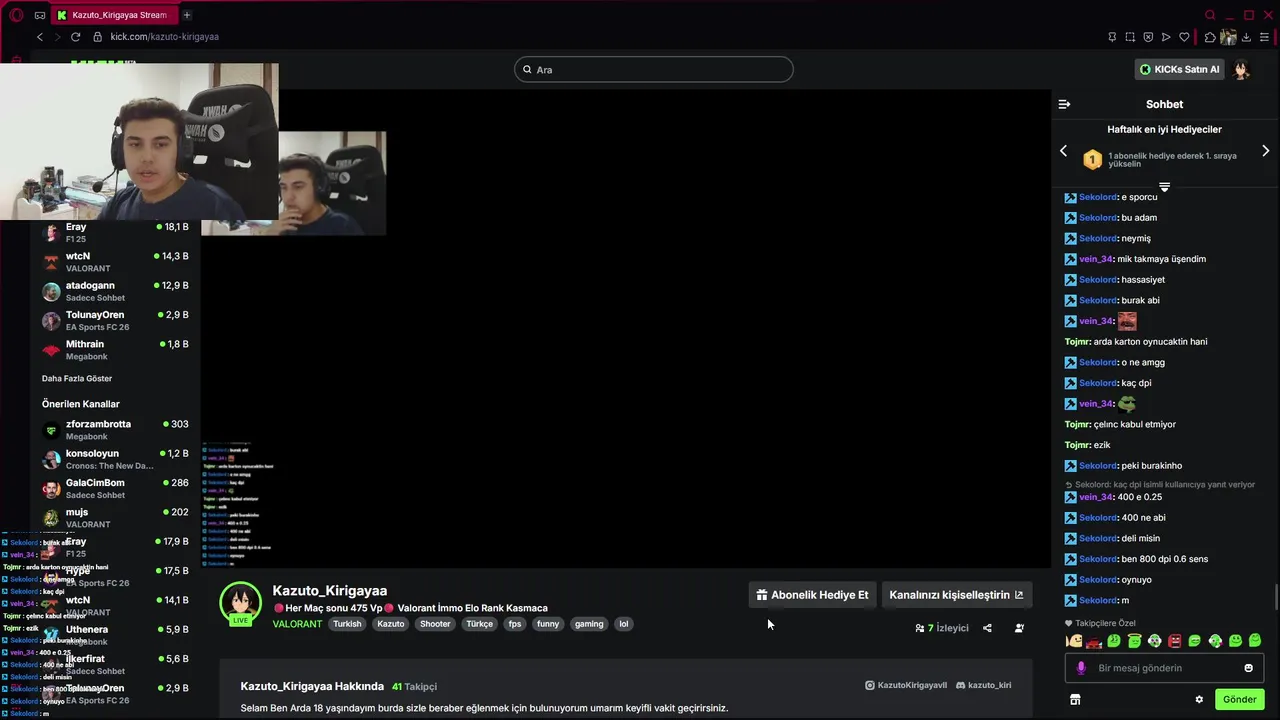This screenshot has height=720, width=1280.
Task: Open the ad blocker shield icon
Action: pyautogui.click(x=1148, y=37)
